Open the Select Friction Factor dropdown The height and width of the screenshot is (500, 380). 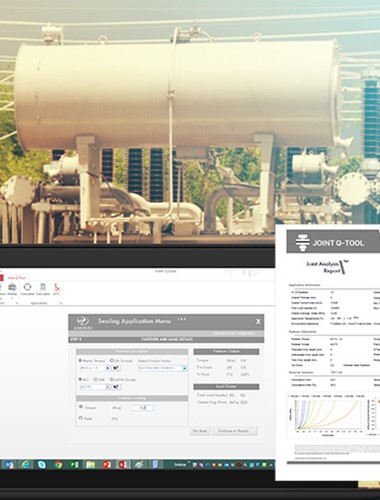162,368
